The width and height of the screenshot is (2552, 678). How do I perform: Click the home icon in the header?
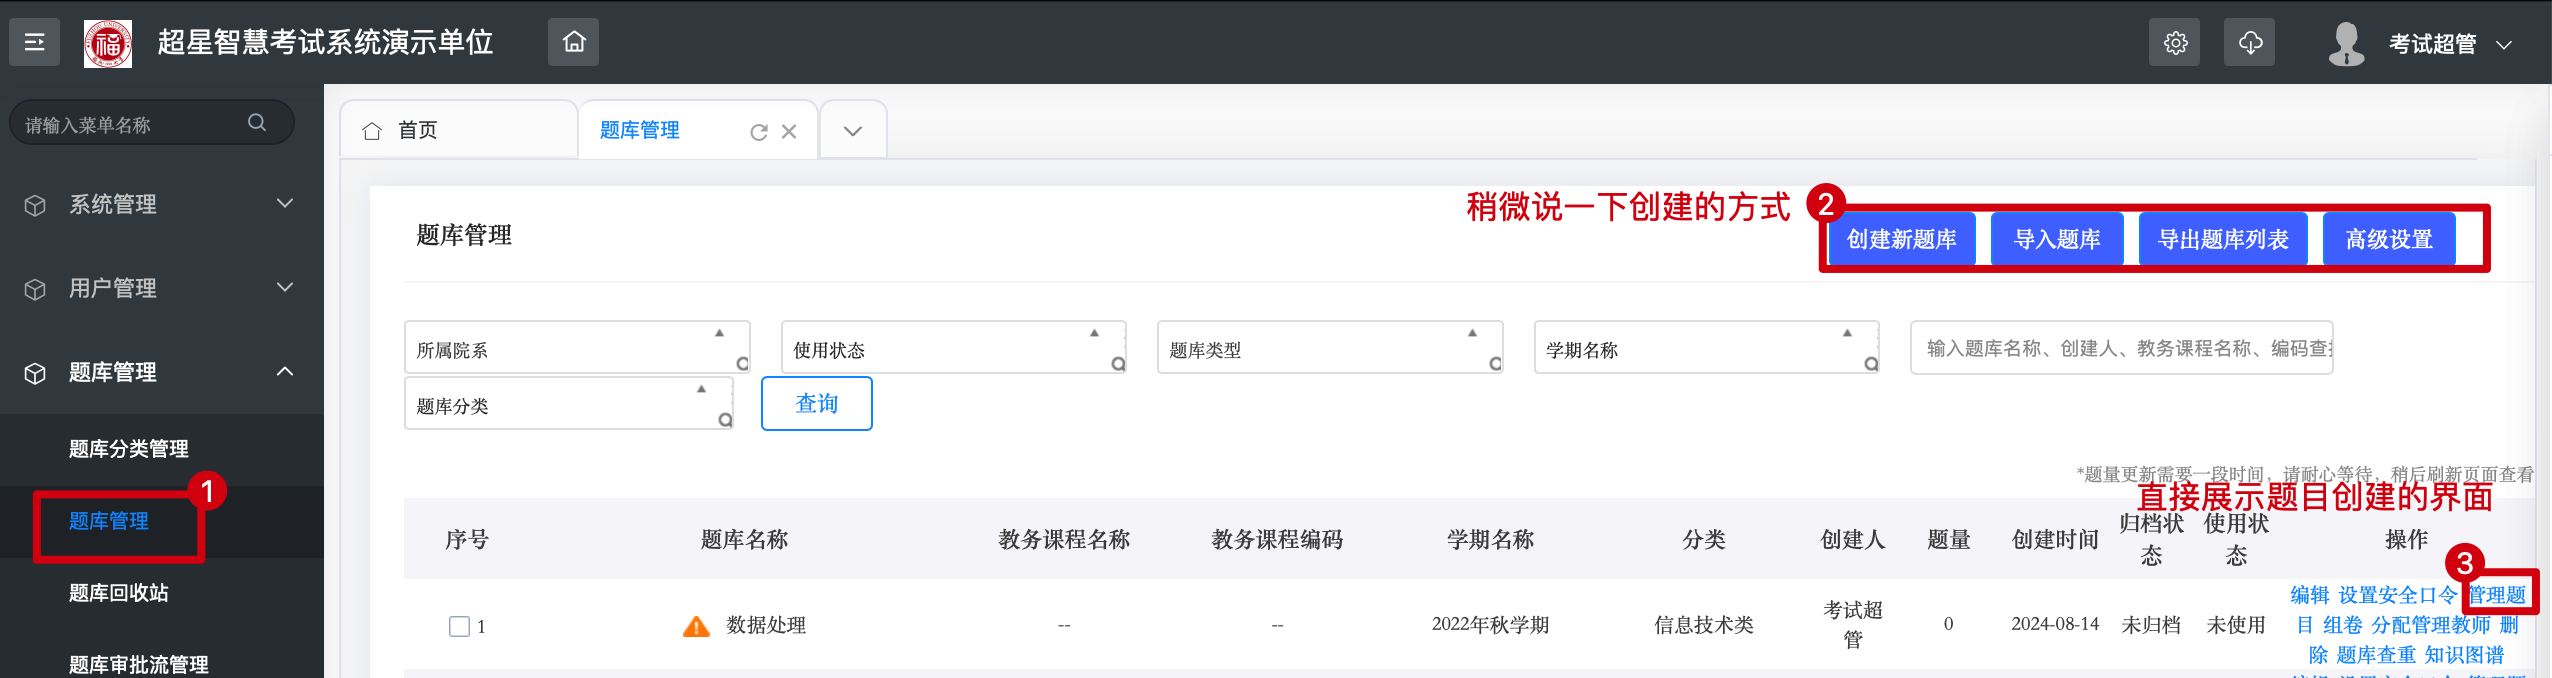tap(573, 42)
